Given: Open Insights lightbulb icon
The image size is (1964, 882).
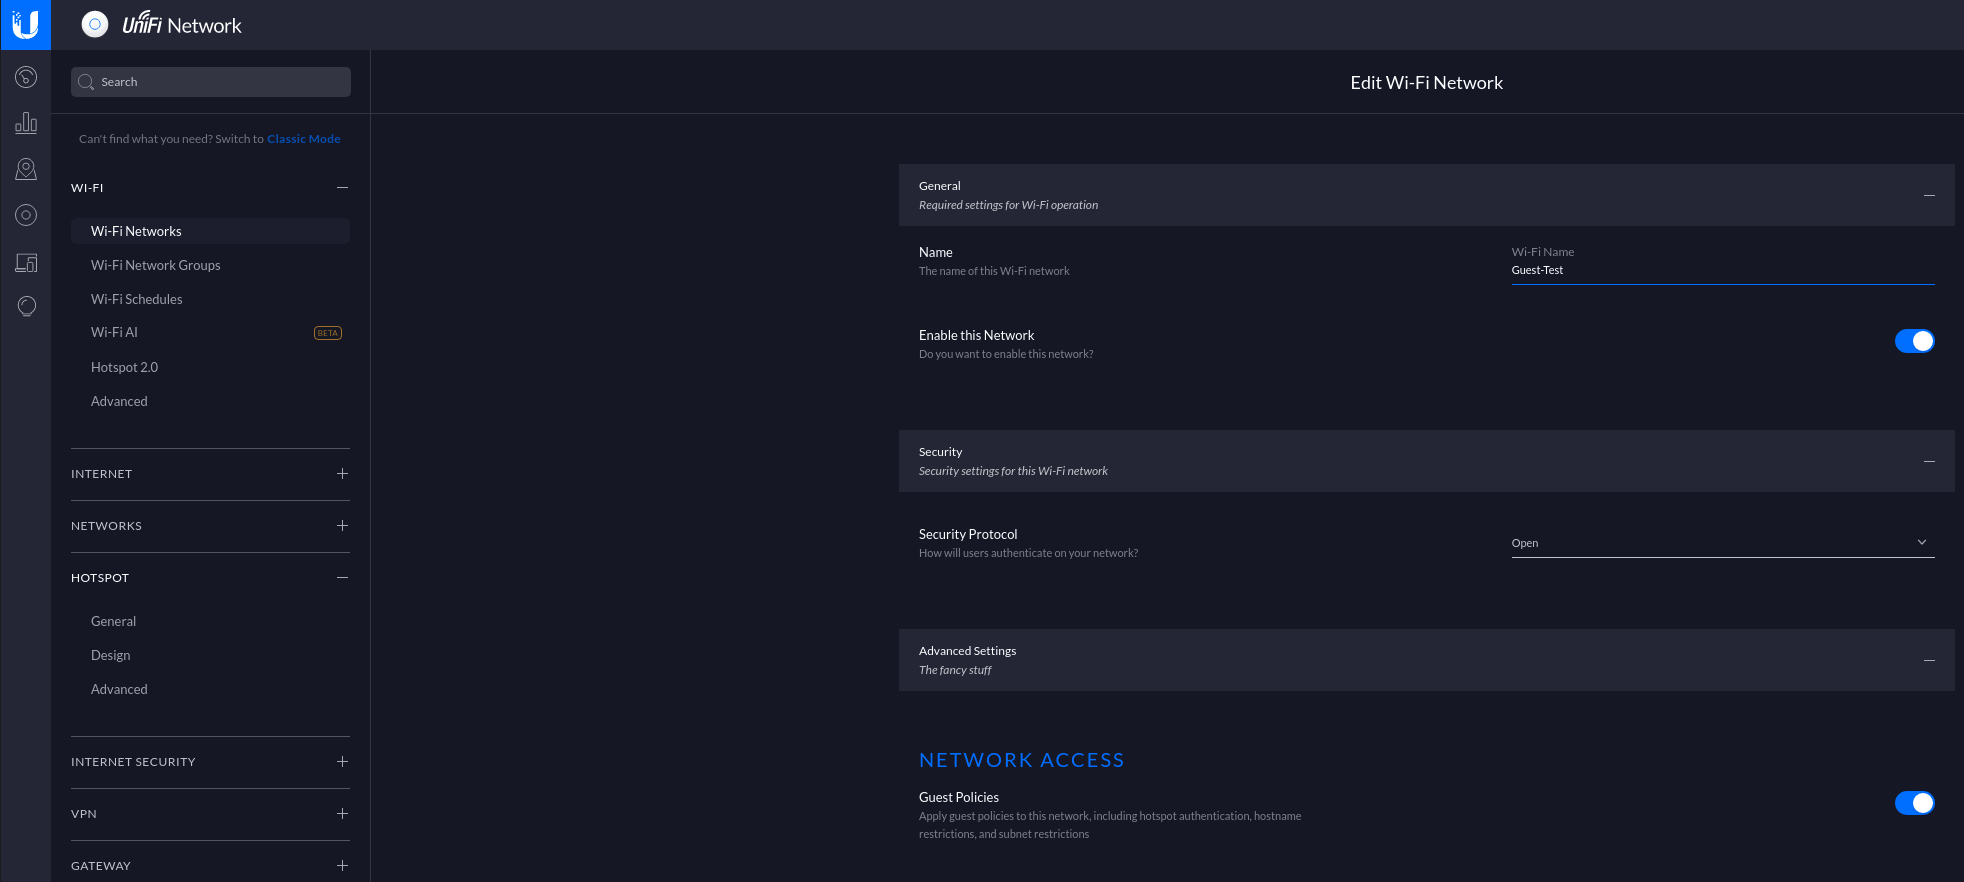Looking at the screenshot, I should point(26,307).
